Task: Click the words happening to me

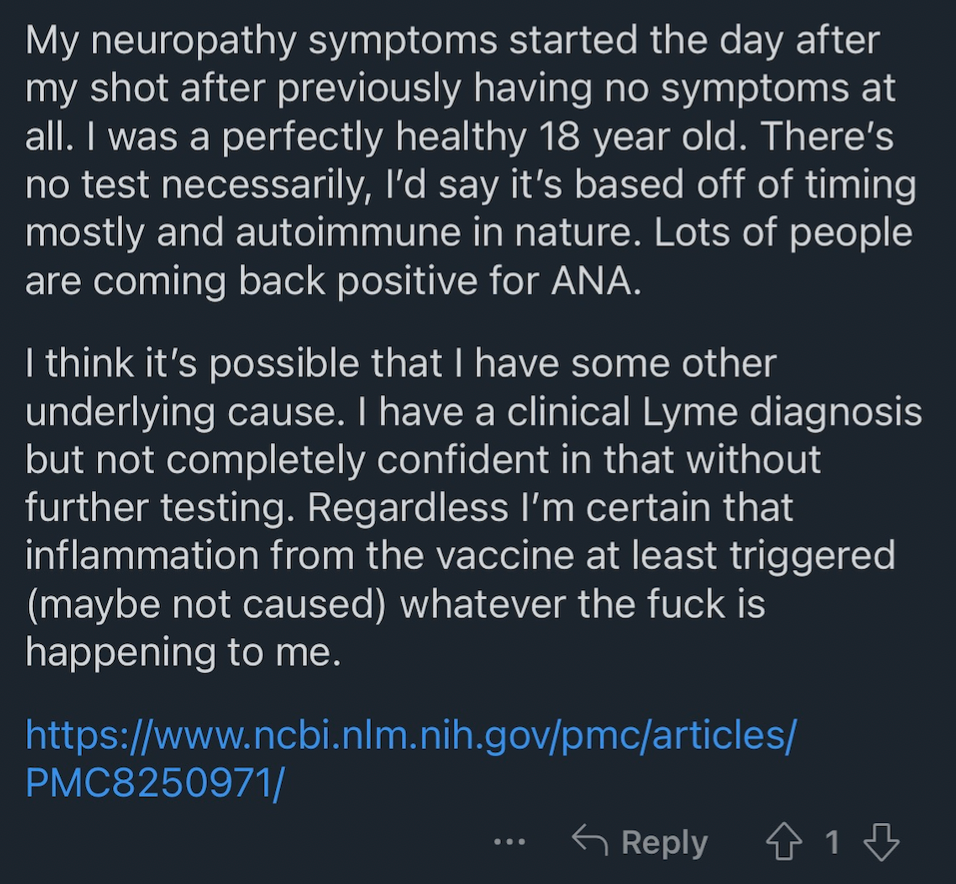Action: tap(183, 653)
